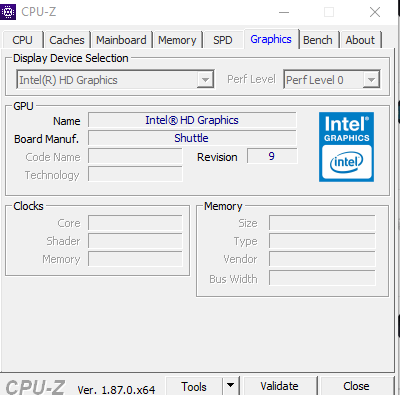Go to the Memory tab
Screen dimensions: 400x395
pyautogui.click(x=177, y=40)
